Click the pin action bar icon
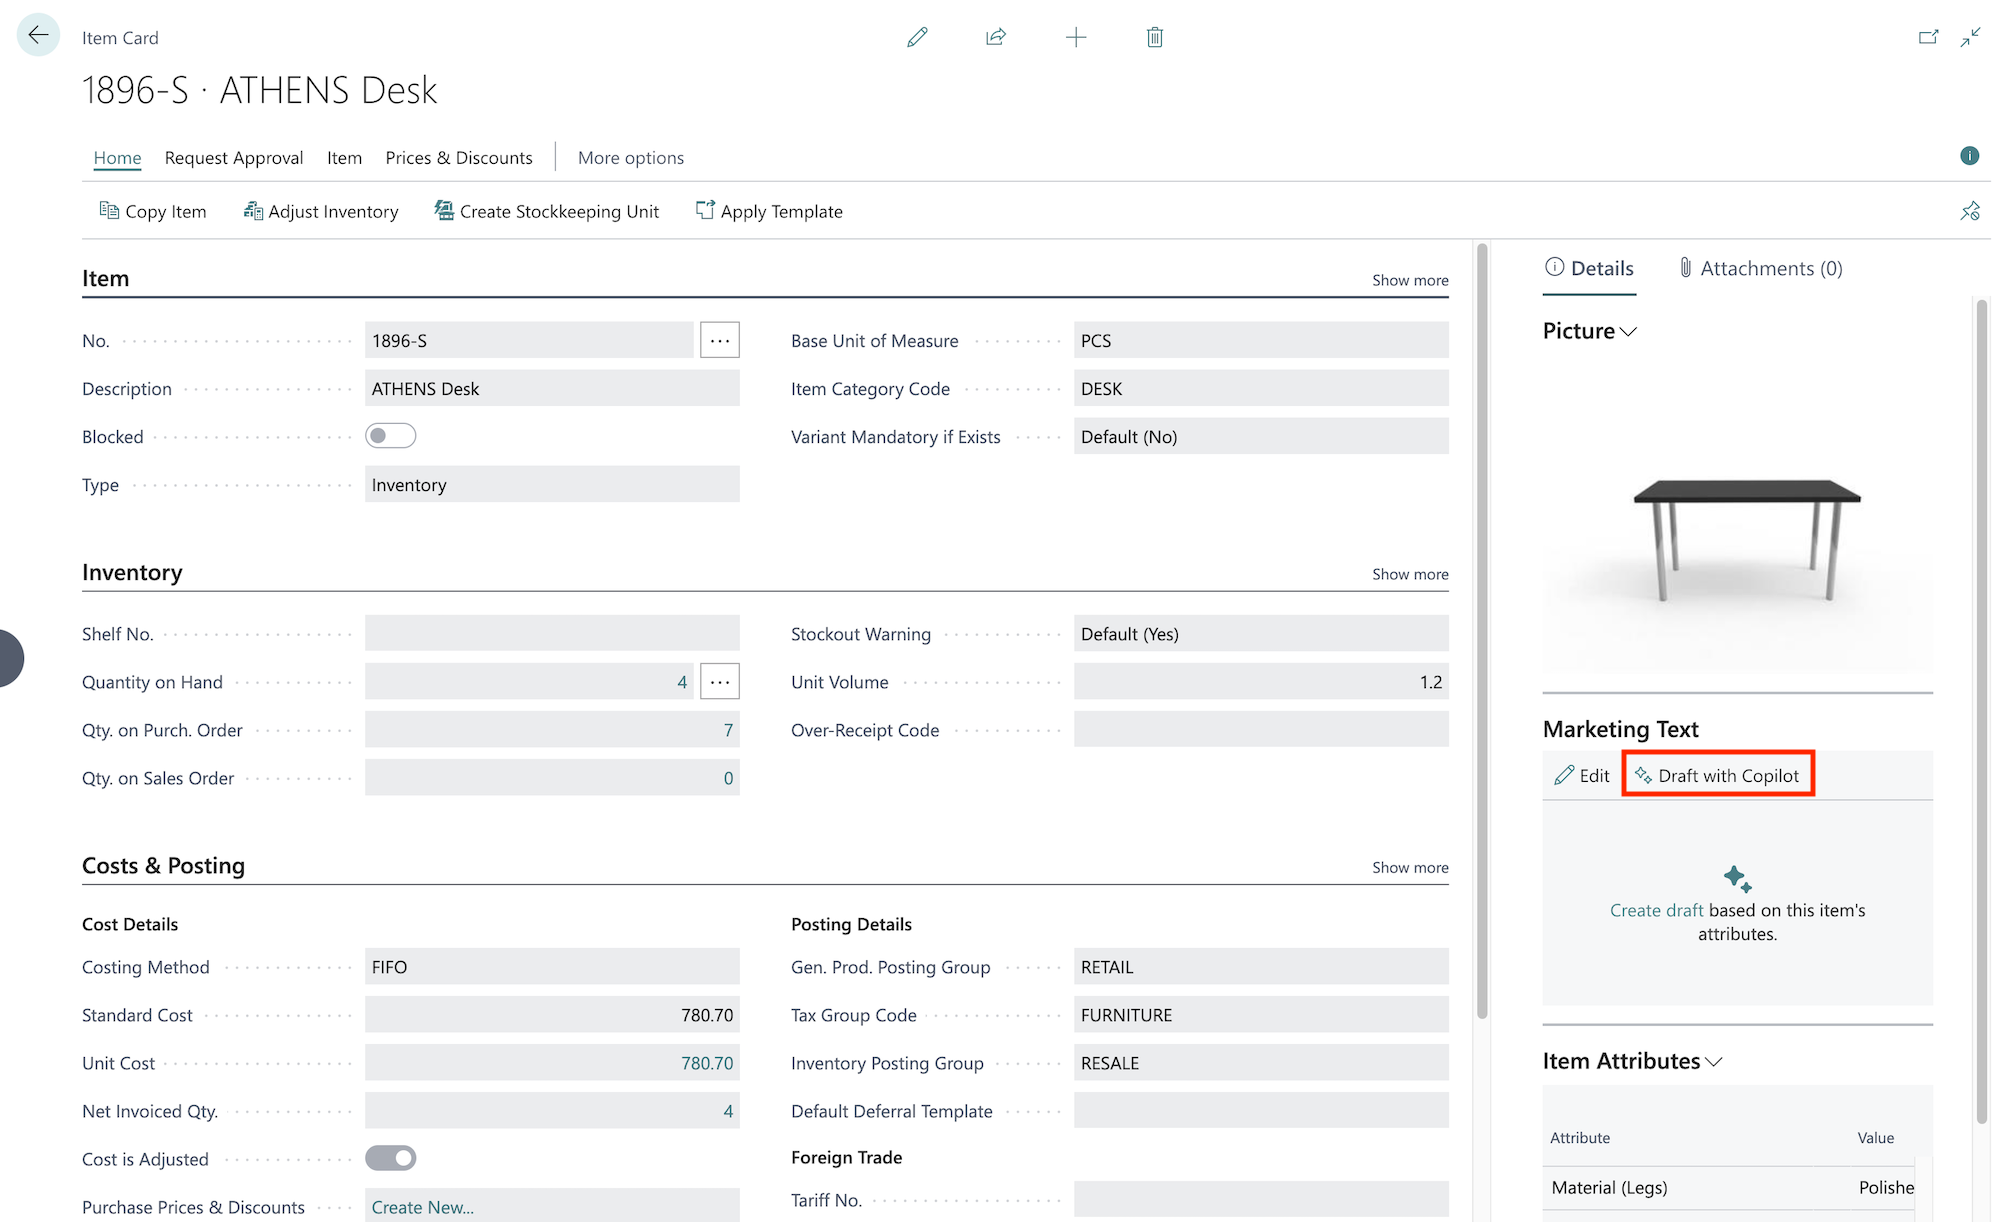Screen dimensions: 2000x1222 (1970, 211)
